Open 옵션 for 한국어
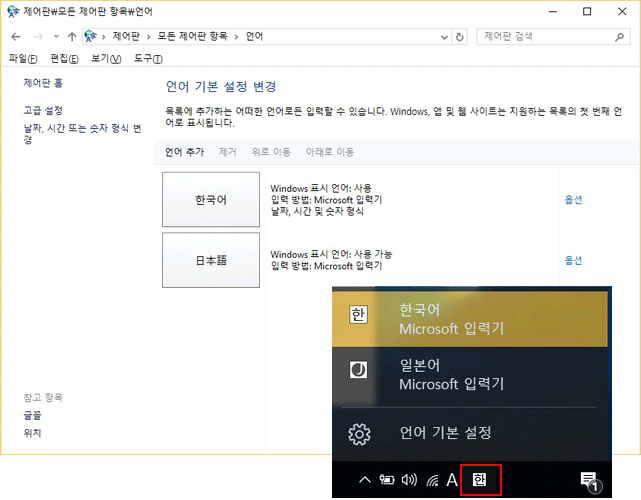641x500 pixels. tap(573, 200)
